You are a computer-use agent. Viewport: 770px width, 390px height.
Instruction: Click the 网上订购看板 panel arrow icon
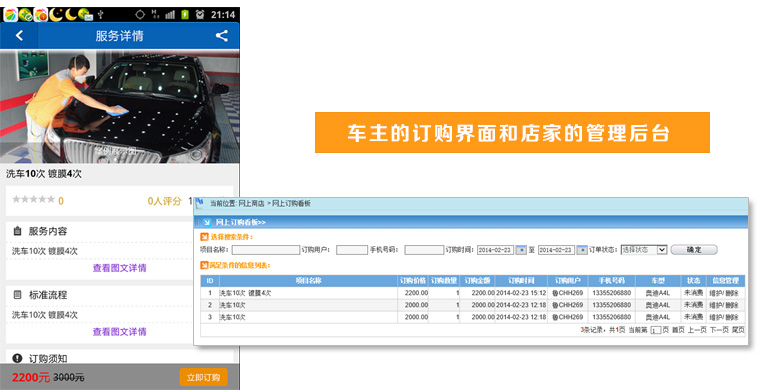(207, 223)
